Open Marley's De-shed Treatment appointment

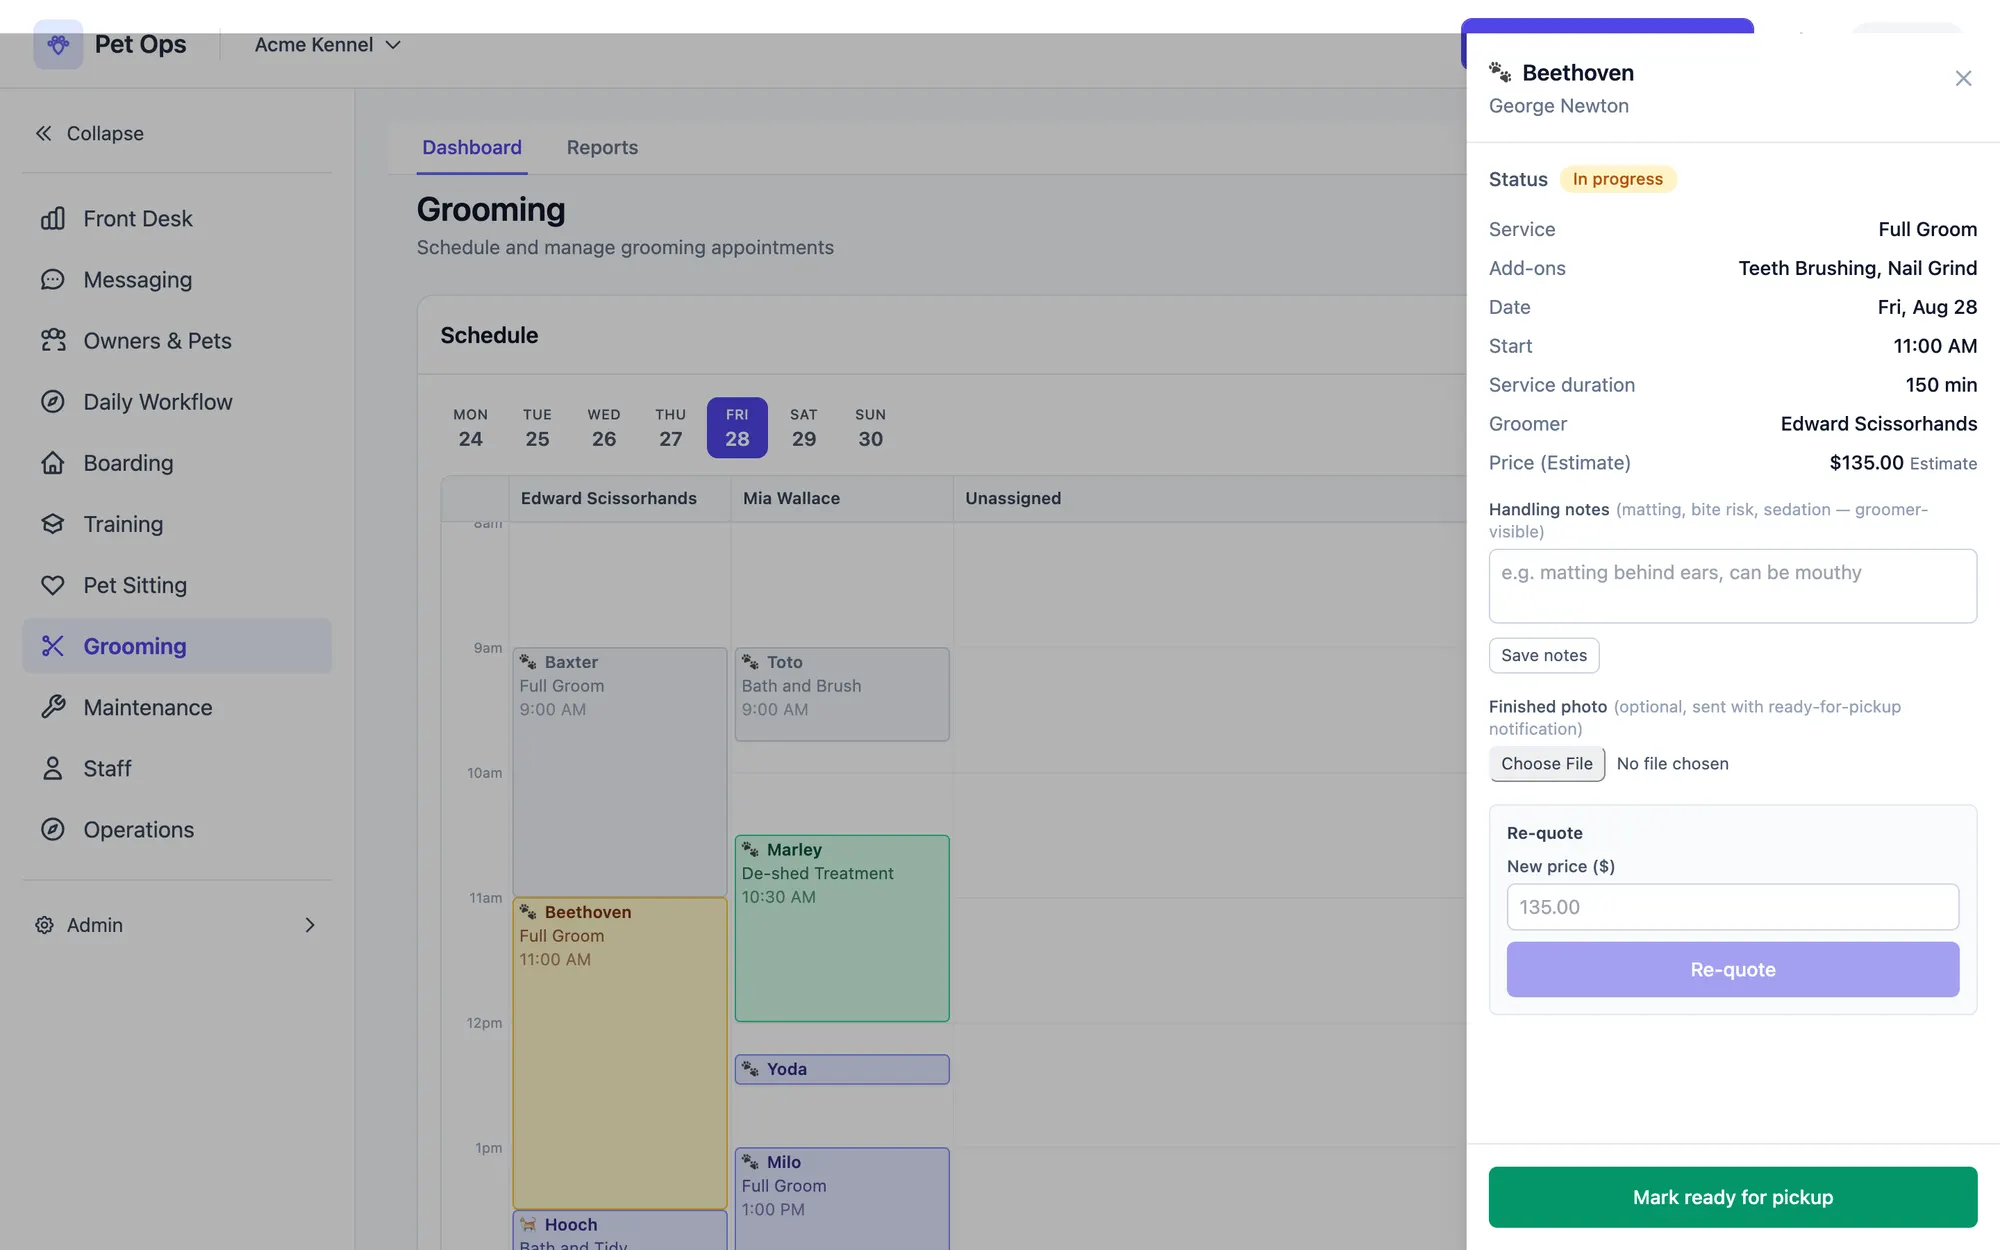842,928
